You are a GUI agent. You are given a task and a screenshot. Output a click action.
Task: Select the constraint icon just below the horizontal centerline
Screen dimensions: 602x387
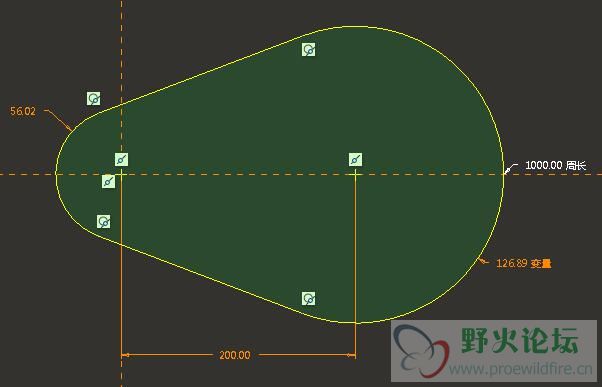pyautogui.click(x=109, y=182)
